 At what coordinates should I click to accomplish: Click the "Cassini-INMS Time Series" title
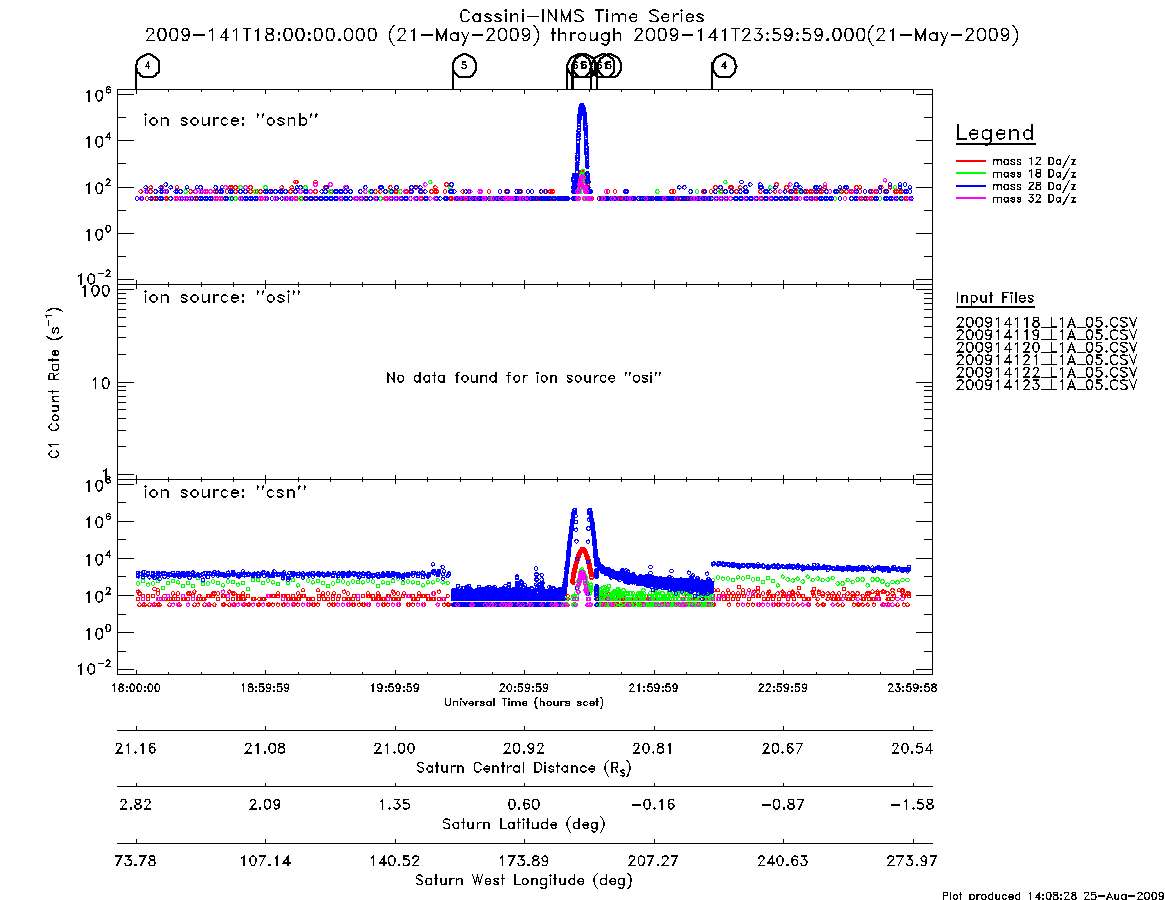[x=582, y=16]
